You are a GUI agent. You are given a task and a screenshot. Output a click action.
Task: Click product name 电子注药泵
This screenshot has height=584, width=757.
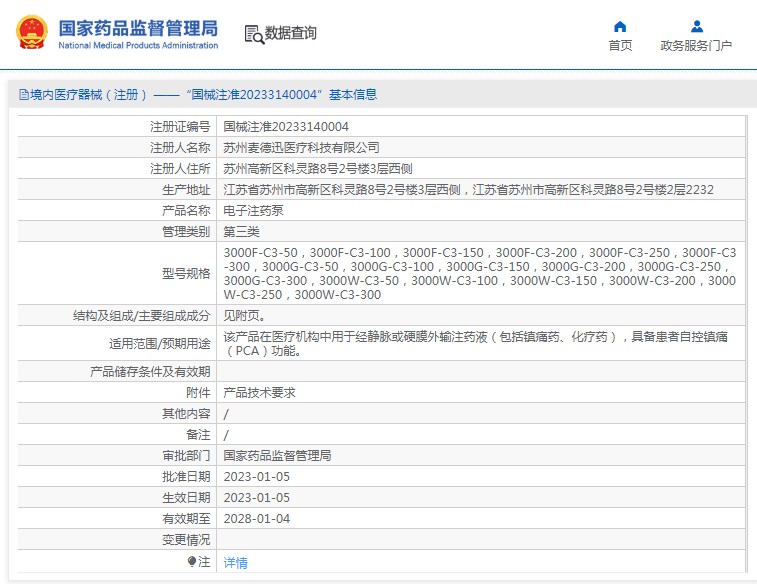tap(253, 211)
